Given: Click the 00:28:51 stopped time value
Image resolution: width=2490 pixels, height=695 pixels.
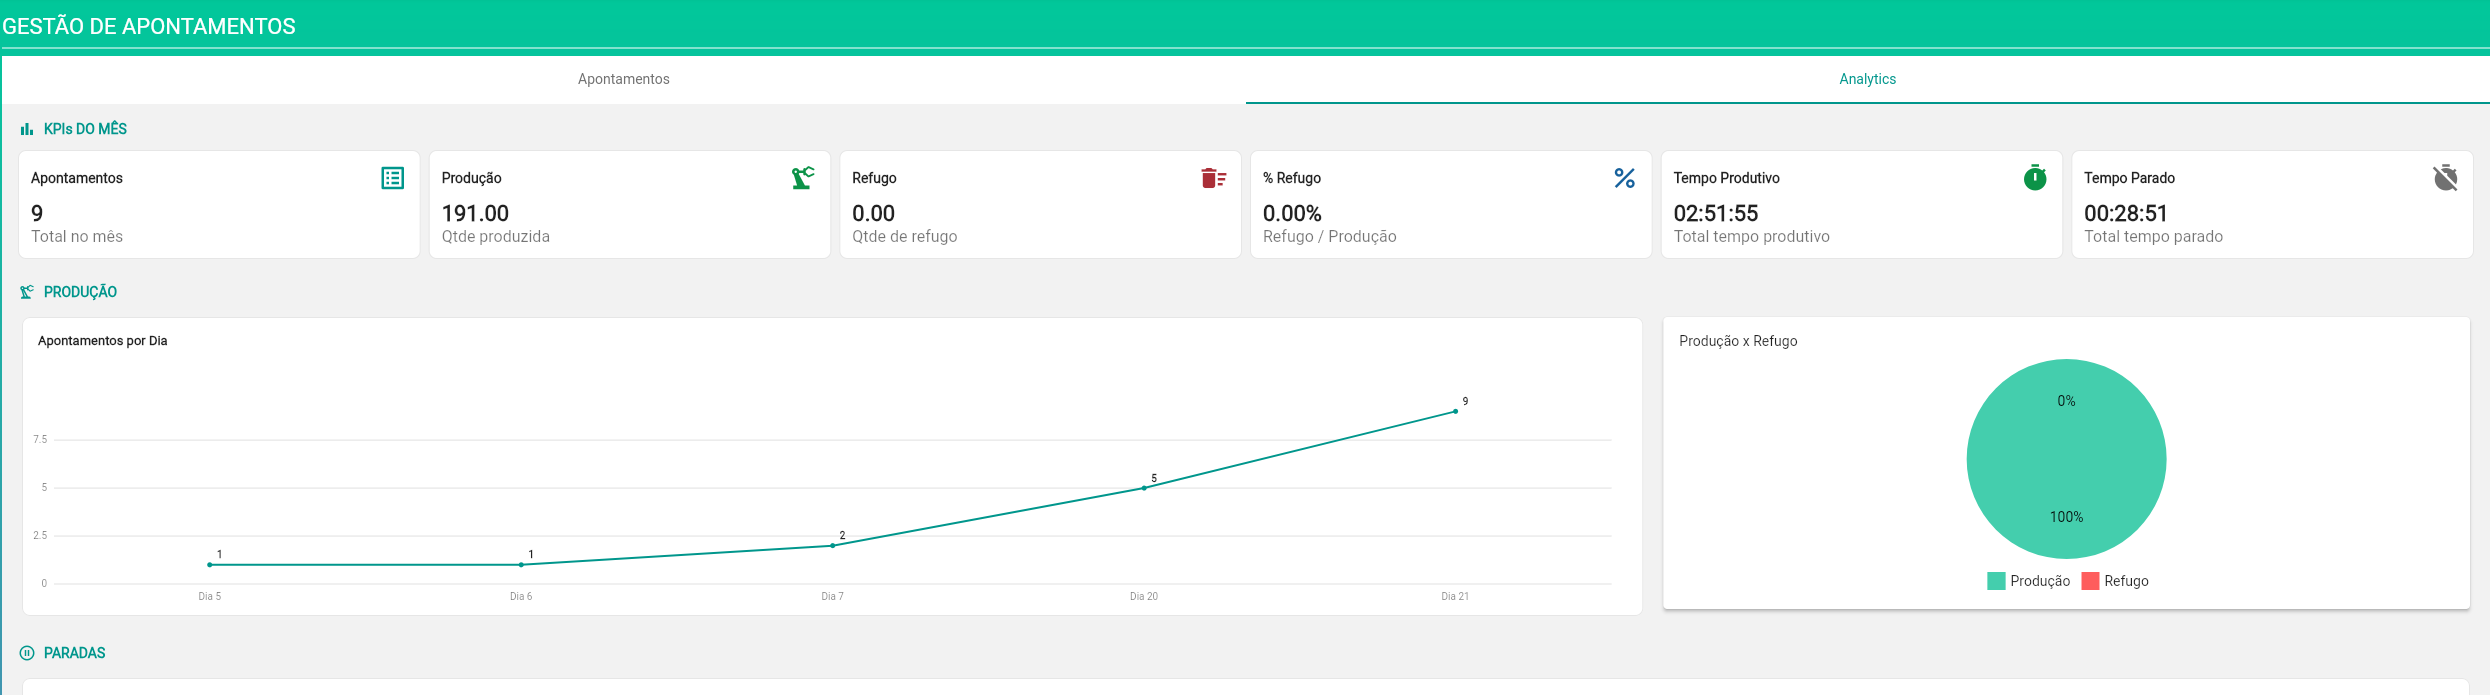Looking at the screenshot, I should [x=2126, y=213].
